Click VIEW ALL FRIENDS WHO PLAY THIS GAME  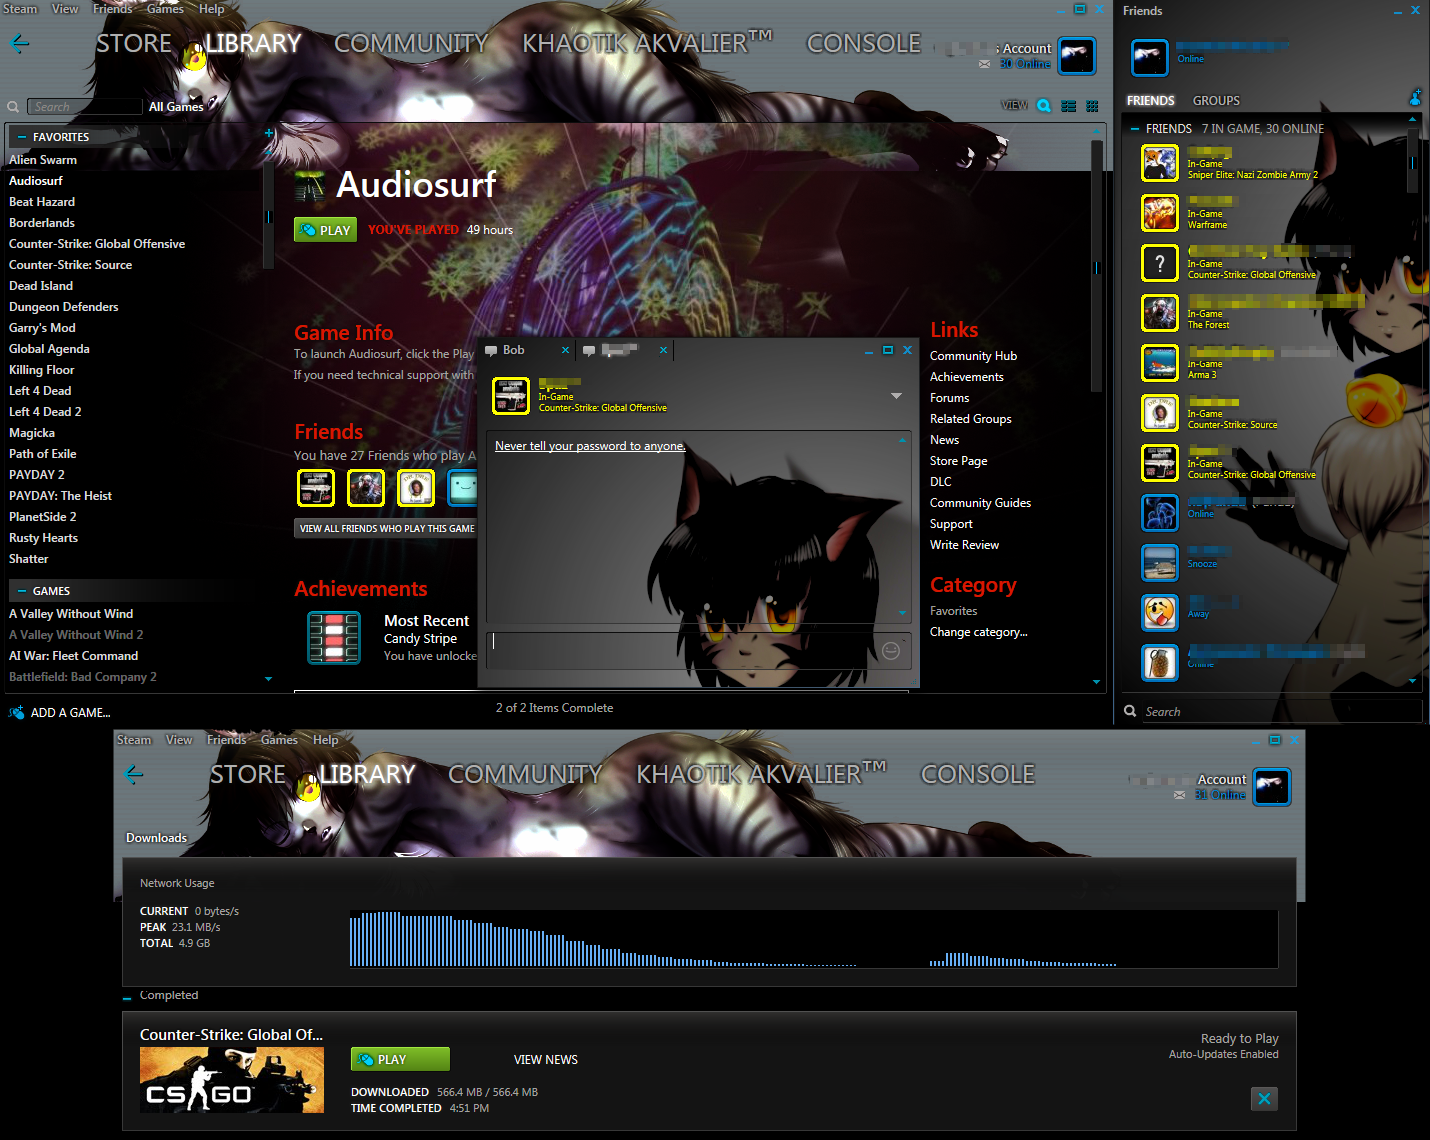(x=386, y=529)
